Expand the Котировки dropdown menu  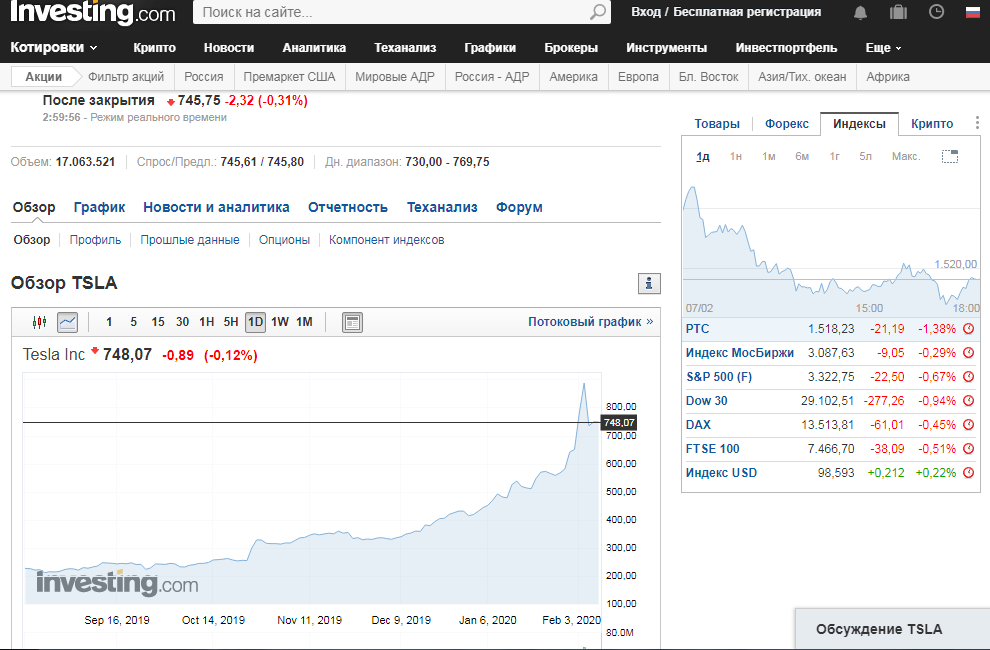point(54,47)
